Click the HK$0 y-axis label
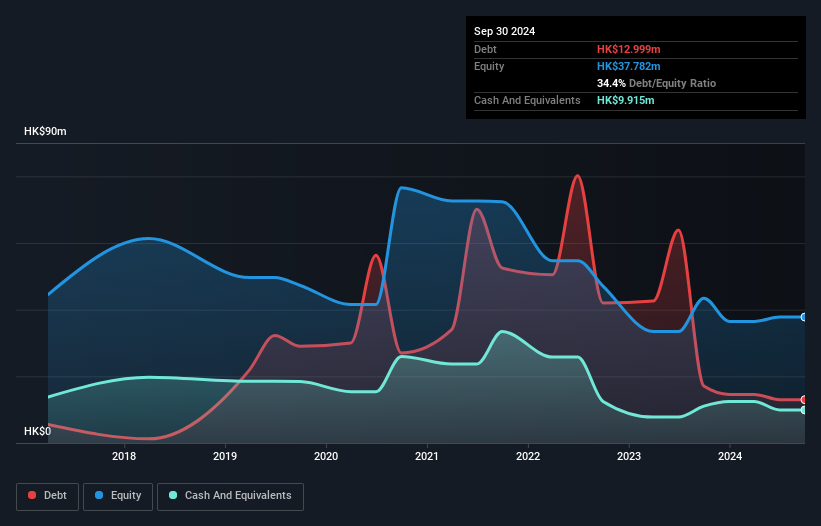Viewport: 821px width, 526px height. 38,431
